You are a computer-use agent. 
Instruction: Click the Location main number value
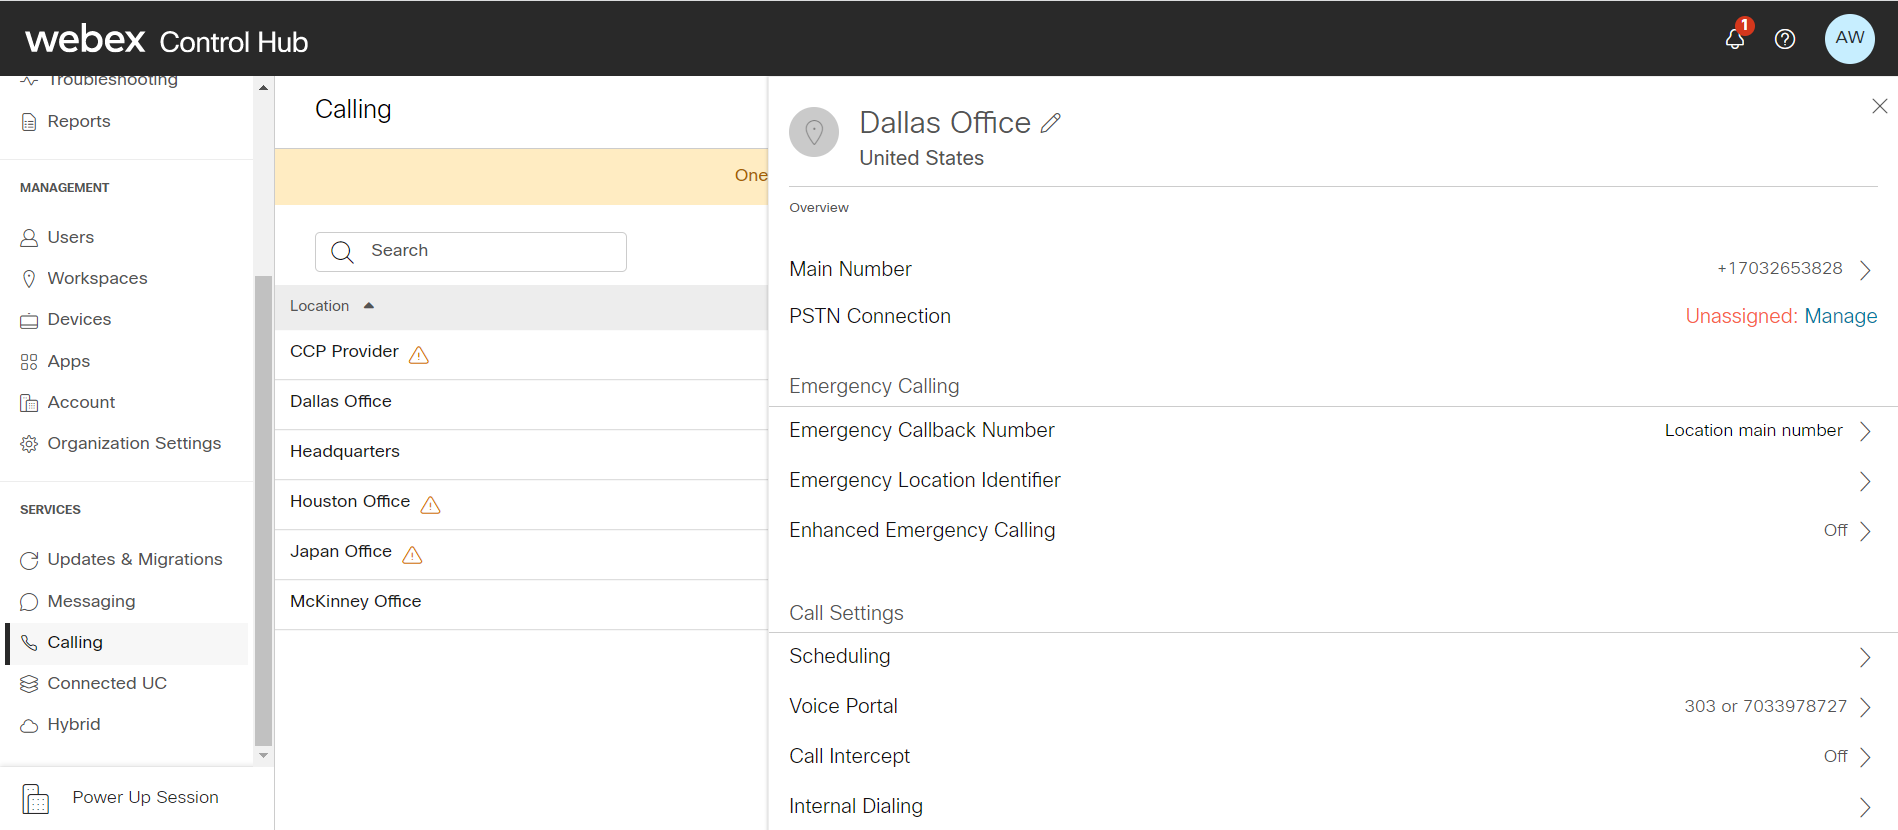tap(1753, 430)
